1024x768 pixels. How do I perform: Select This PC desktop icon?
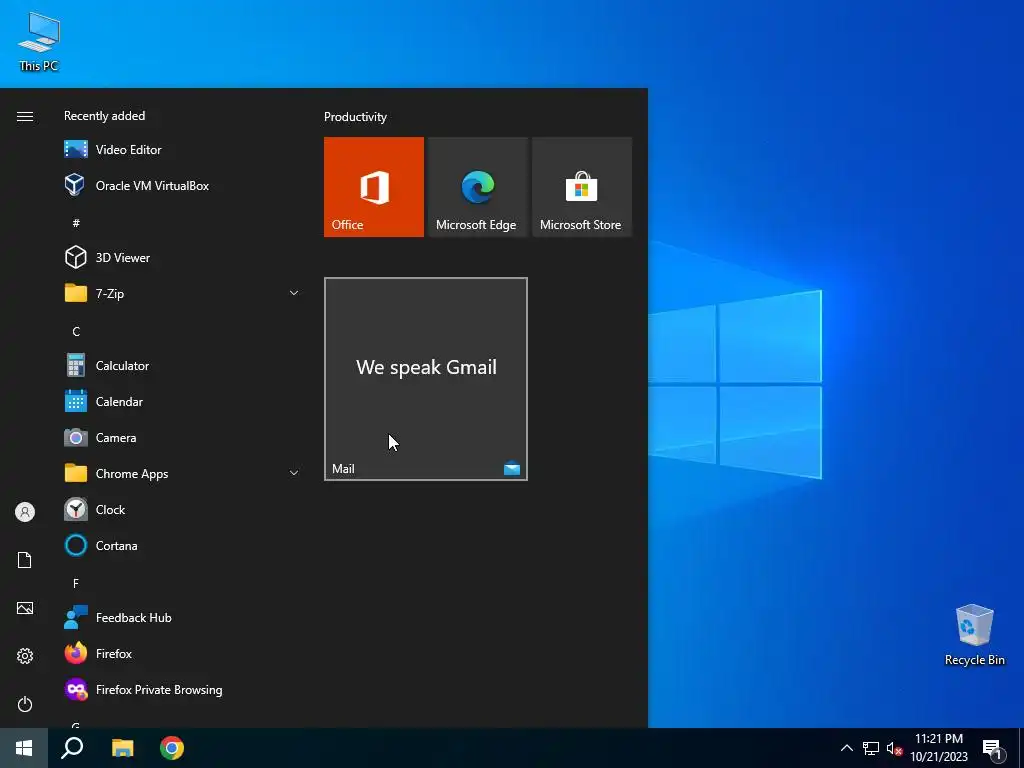point(39,42)
